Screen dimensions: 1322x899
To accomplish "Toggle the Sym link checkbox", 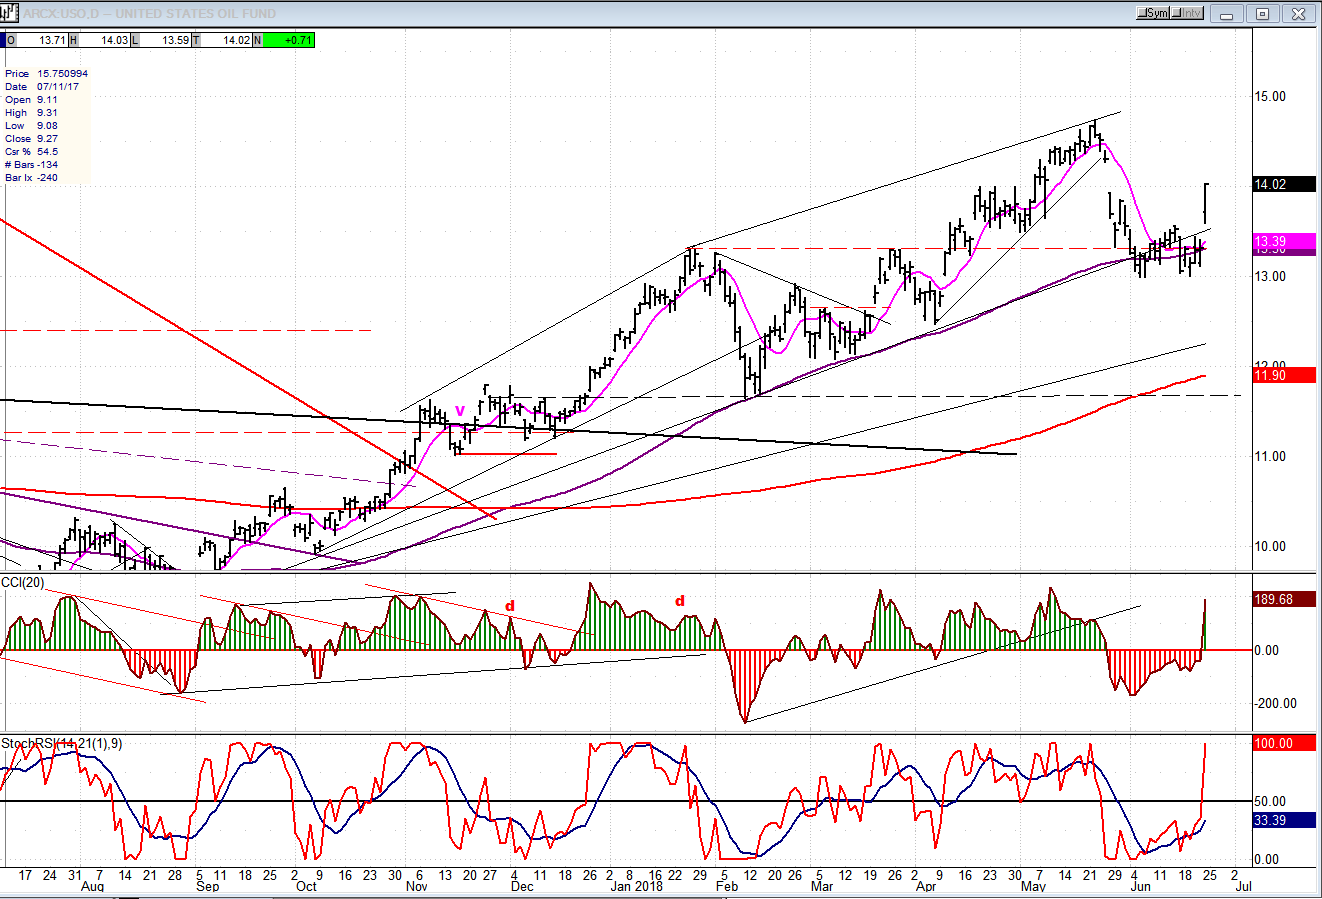I will click(x=1146, y=13).
